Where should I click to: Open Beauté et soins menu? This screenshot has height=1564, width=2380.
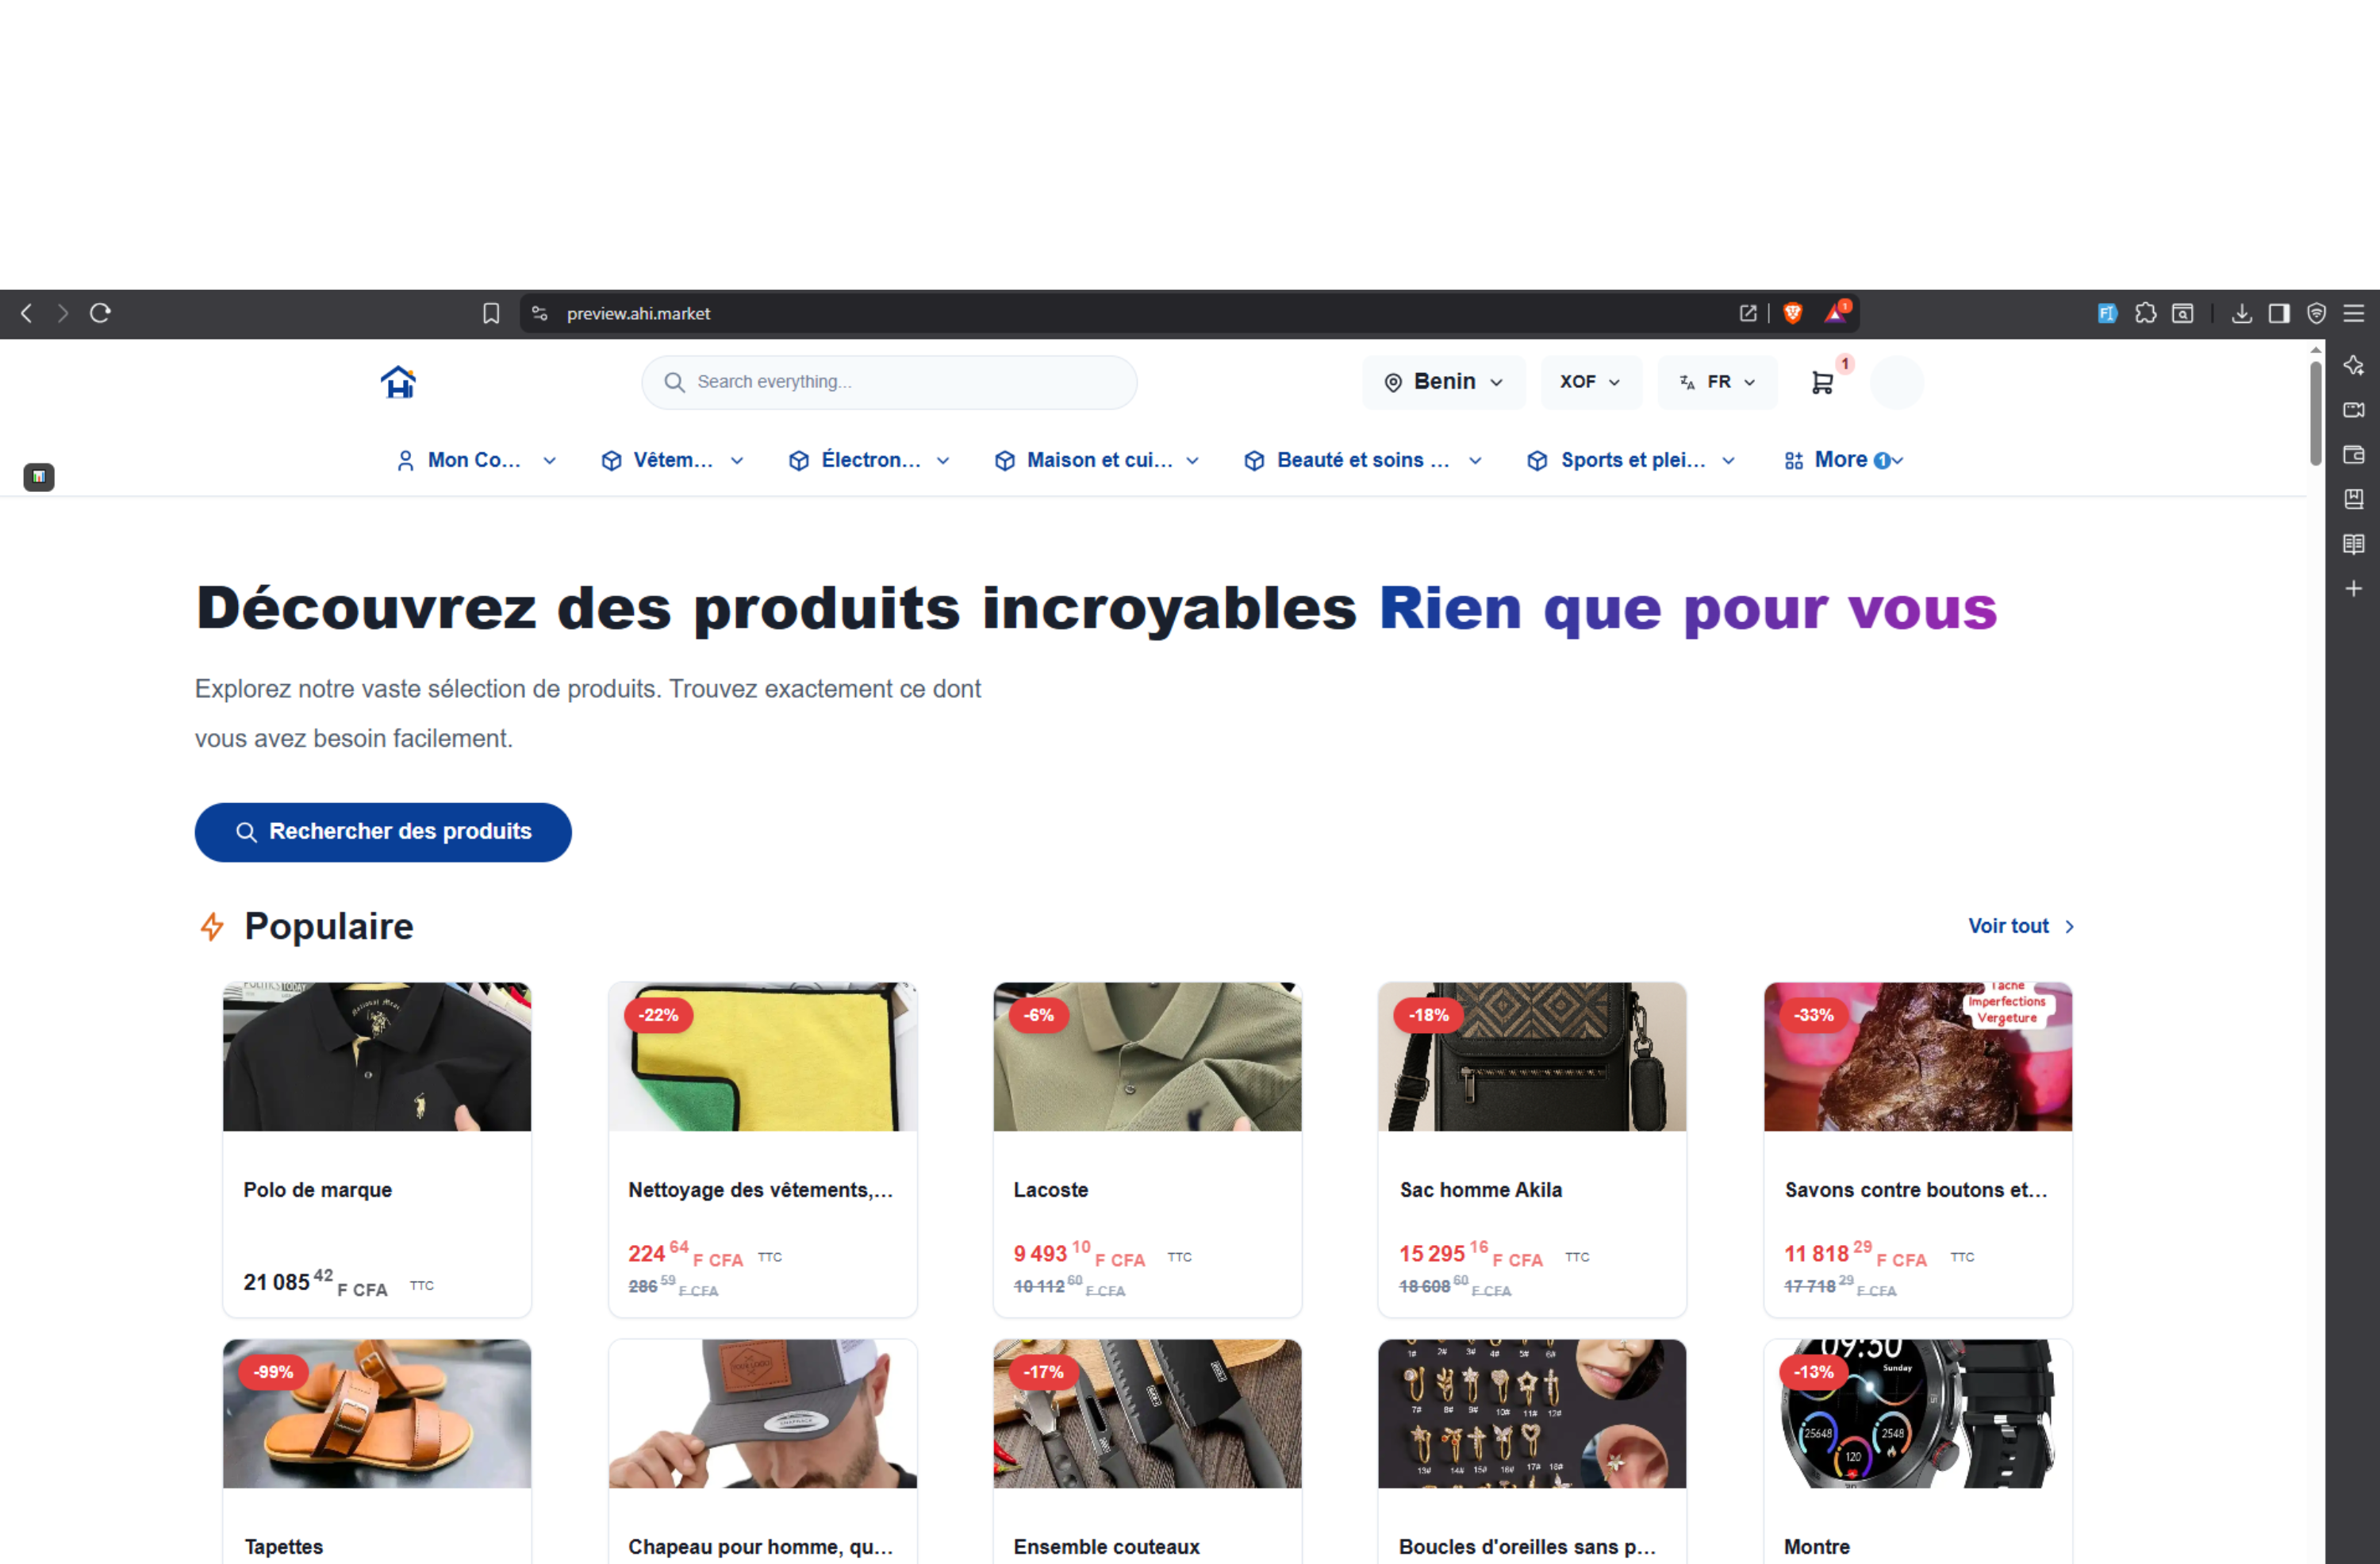pyautogui.click(x=1362, y=460)
